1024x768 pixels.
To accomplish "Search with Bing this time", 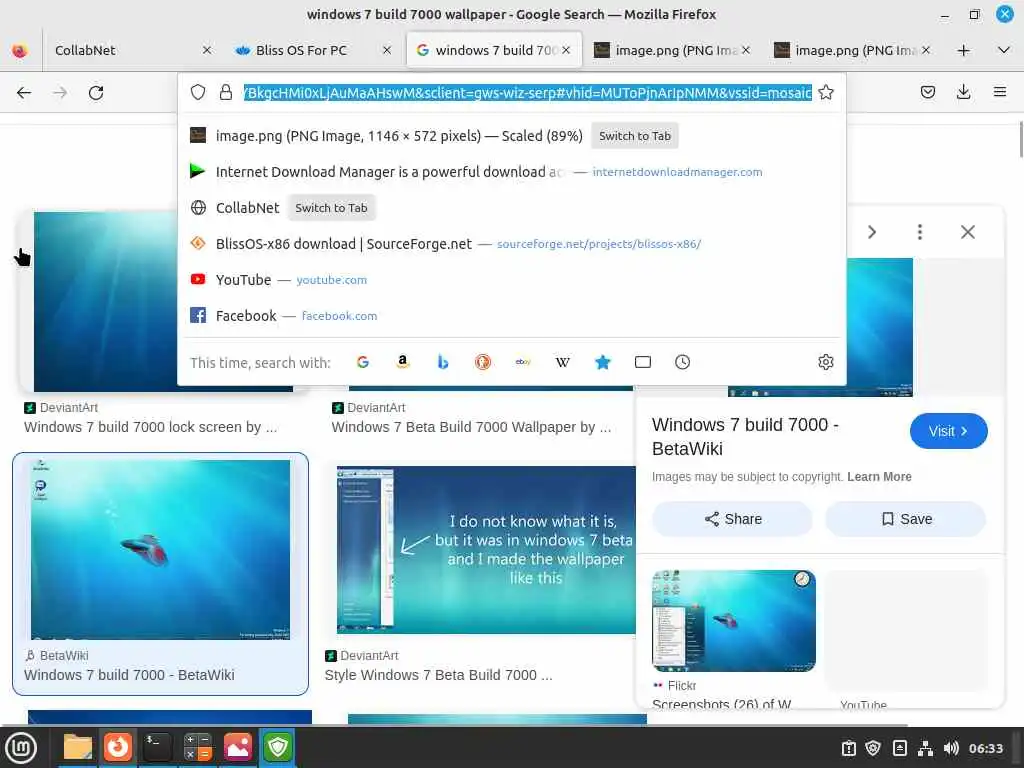I will click(443, 362).
